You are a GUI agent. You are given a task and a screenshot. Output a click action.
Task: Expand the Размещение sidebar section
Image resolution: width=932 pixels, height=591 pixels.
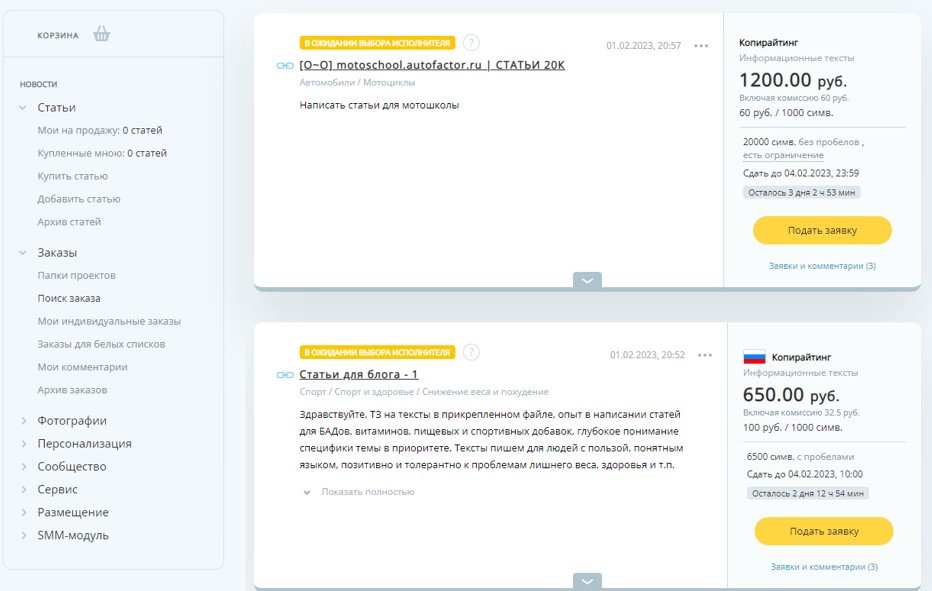click(x=24, y=513)
